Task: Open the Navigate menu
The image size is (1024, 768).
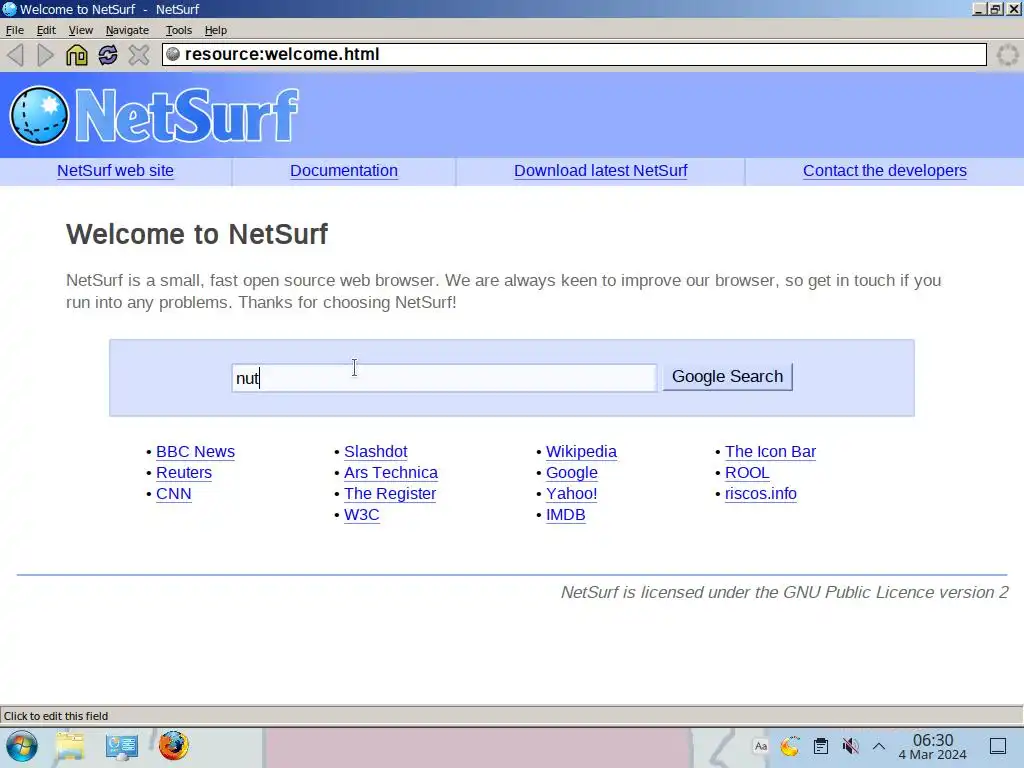Action: point(127,30)
